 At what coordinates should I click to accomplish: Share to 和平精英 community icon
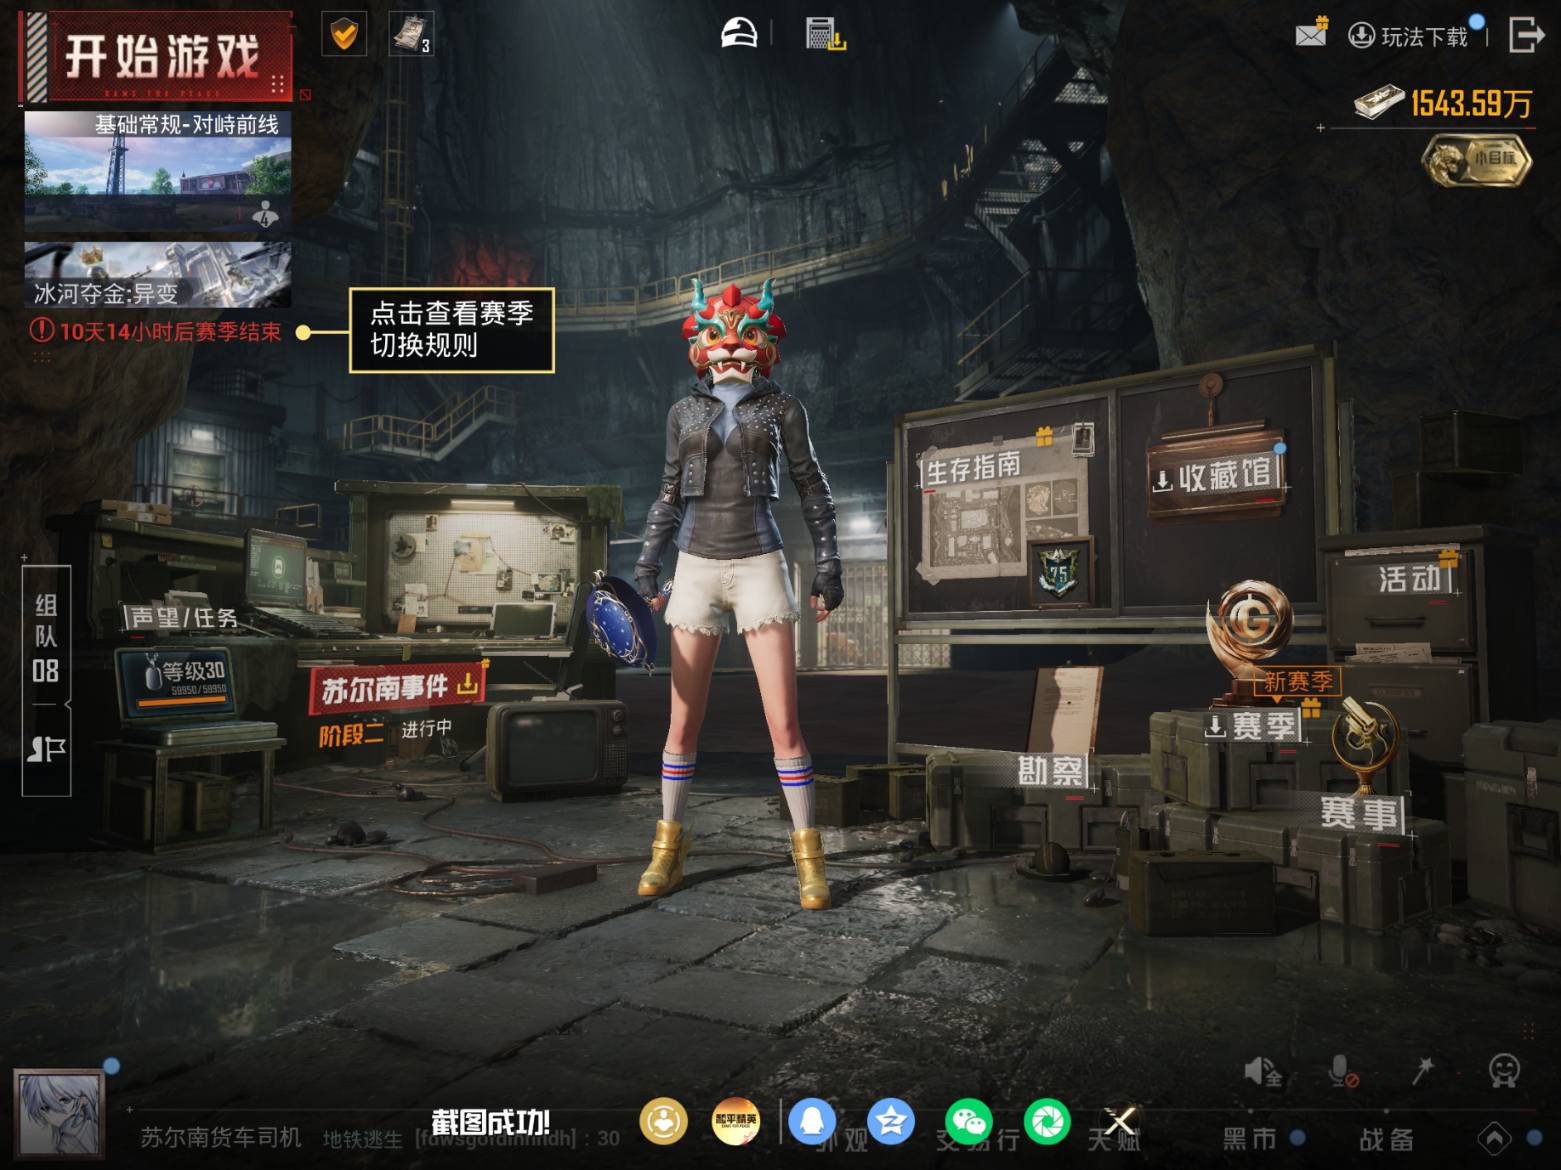[735, 1121]
